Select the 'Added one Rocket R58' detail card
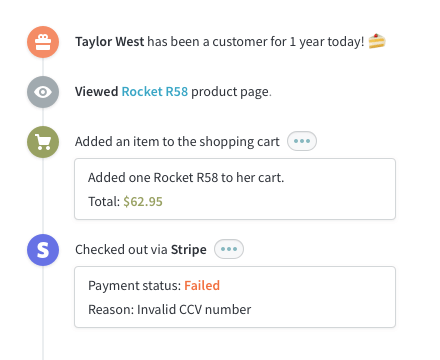This screenshot has height=360, width=440. tap(235, 189)
